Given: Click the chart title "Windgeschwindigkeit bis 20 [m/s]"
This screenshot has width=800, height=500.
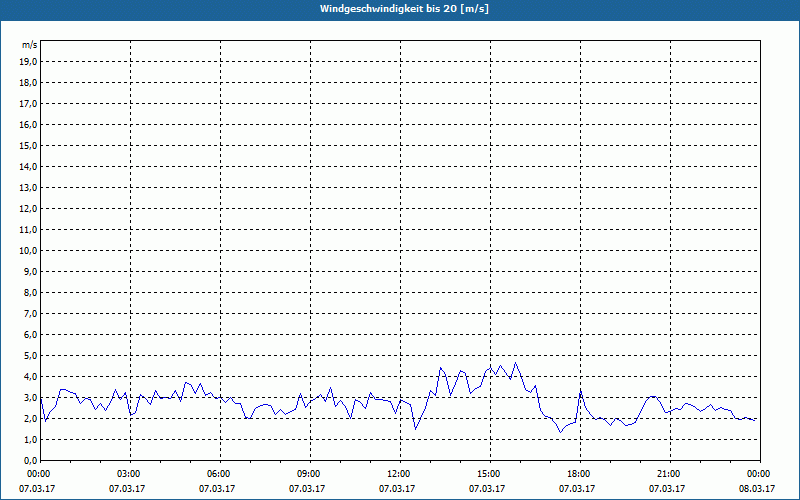Looking at the screenshot, I should coord(404,9).
